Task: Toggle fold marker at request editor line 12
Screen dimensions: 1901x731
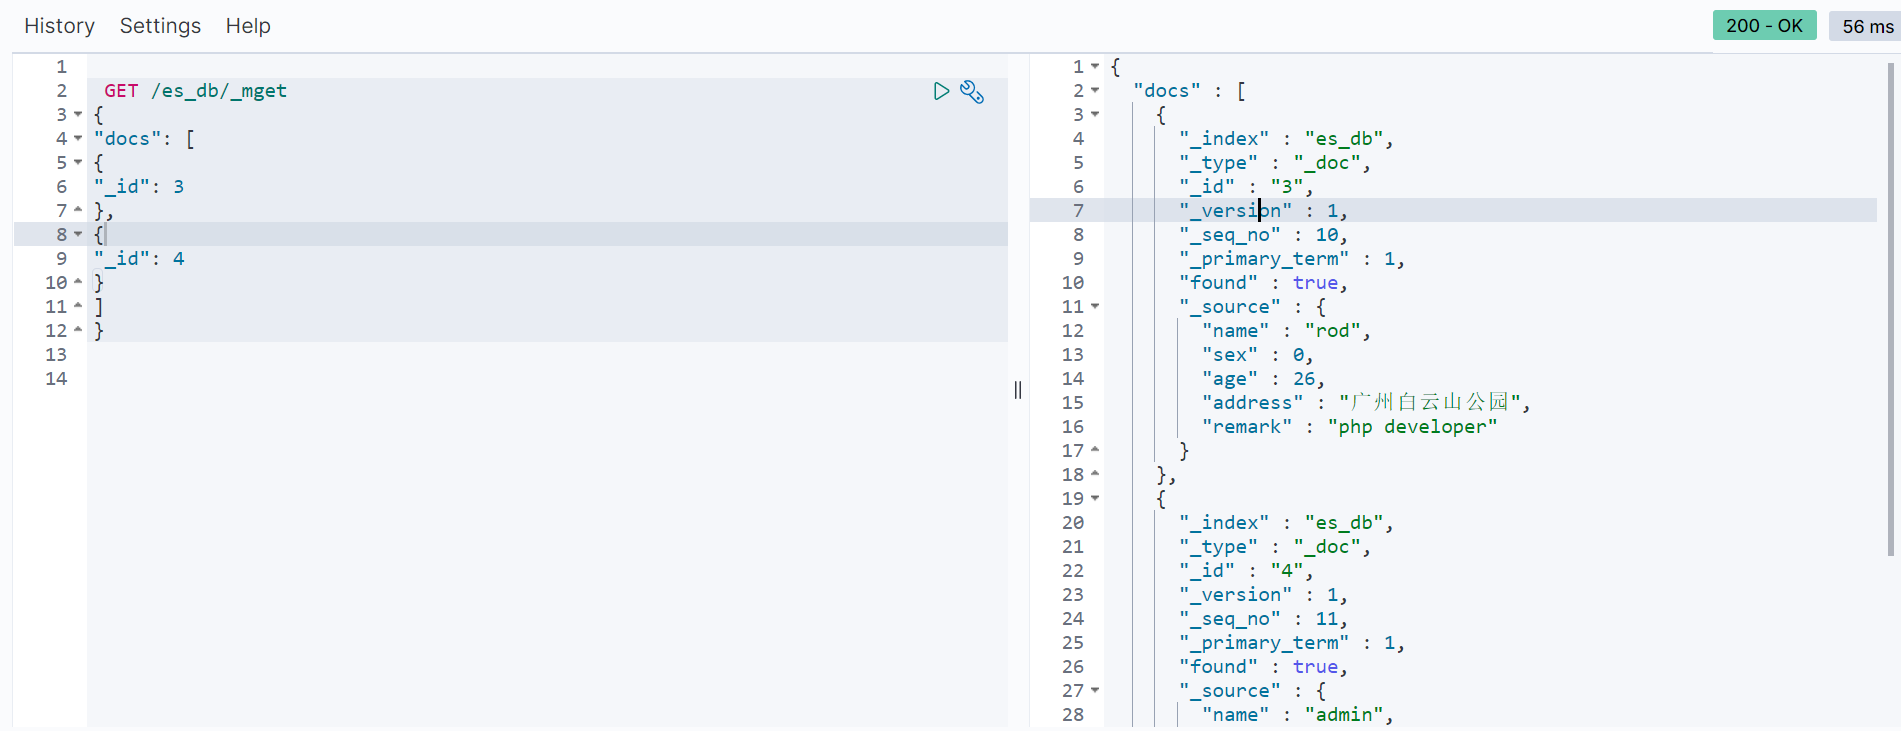Action: [78, 331]
